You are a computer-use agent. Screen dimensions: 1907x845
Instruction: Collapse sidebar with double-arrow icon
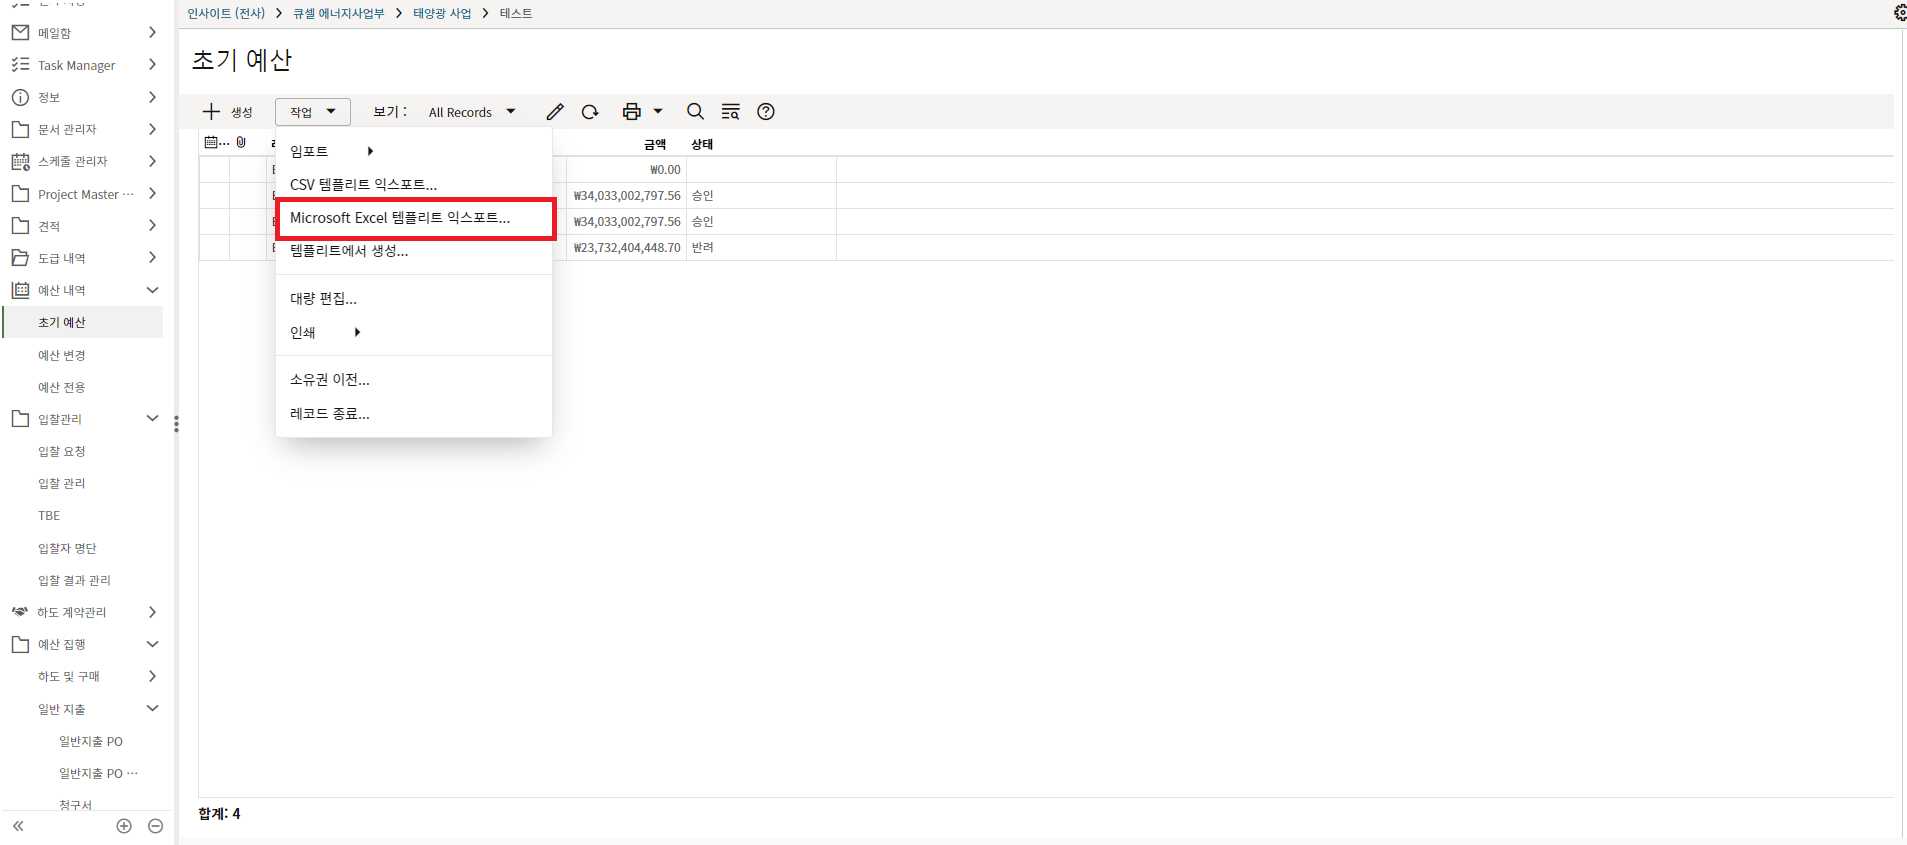pyautogui.click(x=18, y=826)
